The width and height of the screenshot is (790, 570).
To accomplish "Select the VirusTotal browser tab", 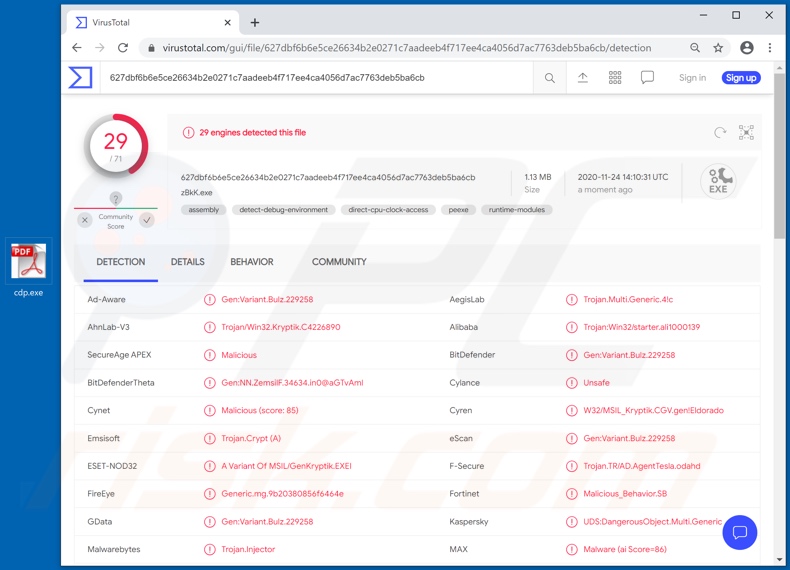I will (x=152, y=23).
